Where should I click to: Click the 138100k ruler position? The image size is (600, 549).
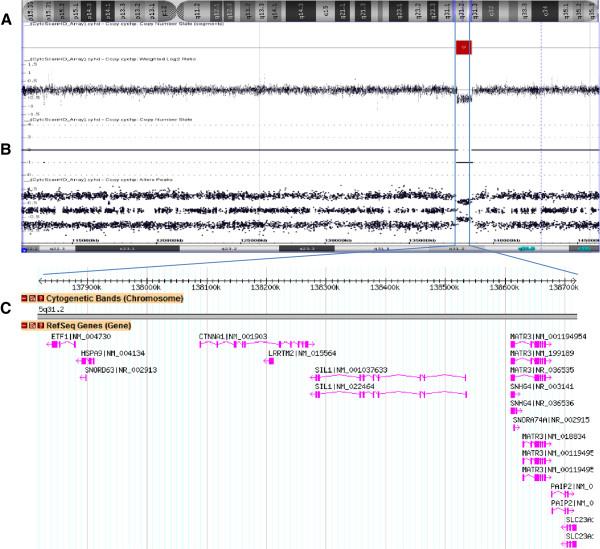[x=207, y=287]
